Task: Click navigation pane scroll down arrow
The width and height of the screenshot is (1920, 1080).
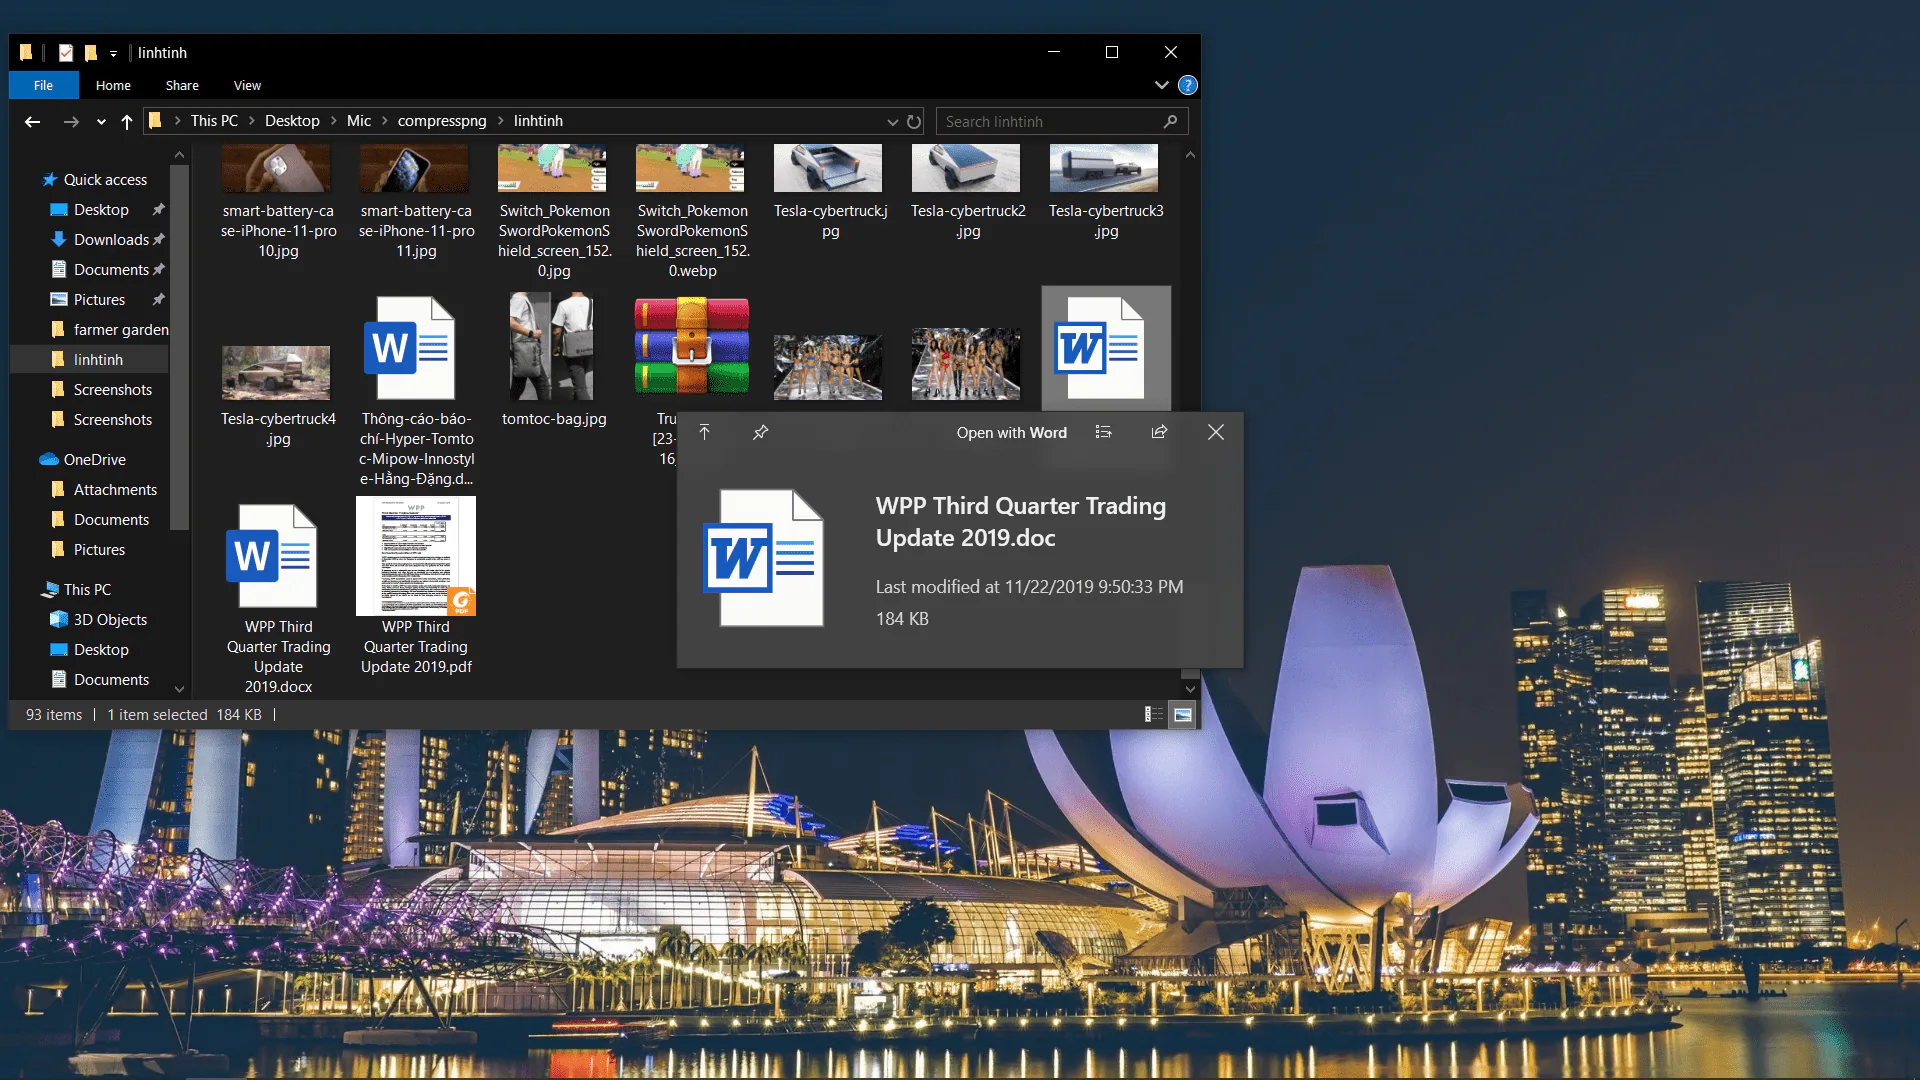Action: pos(179,689)
